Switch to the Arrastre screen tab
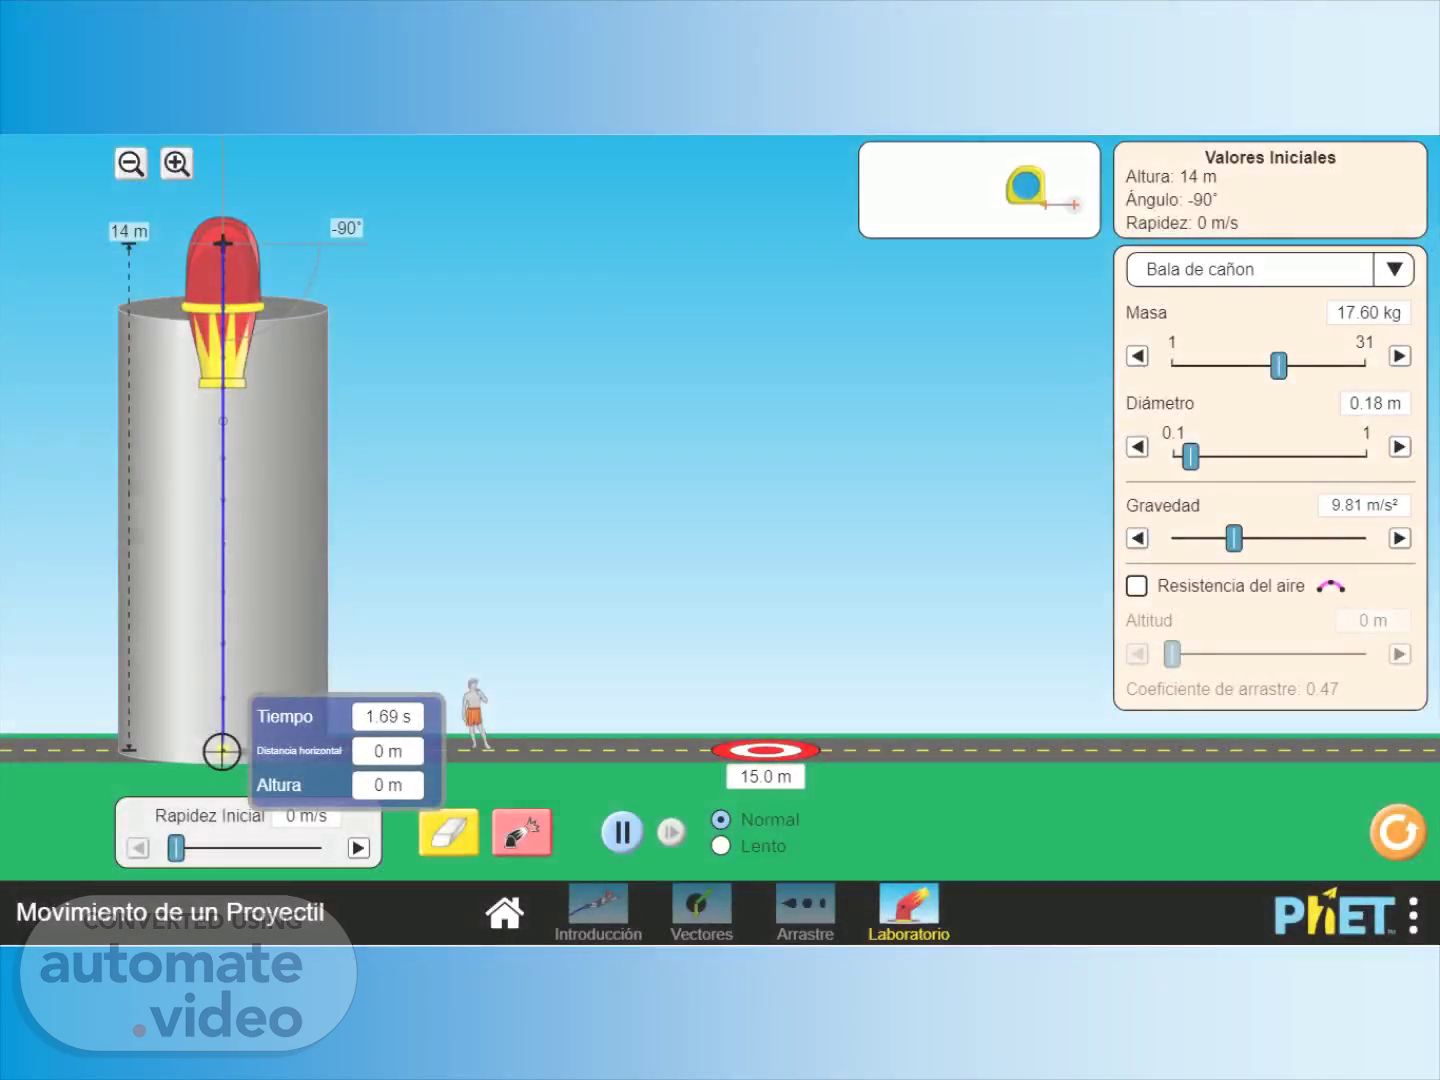1440x1080 pixels. pos(805,912)
